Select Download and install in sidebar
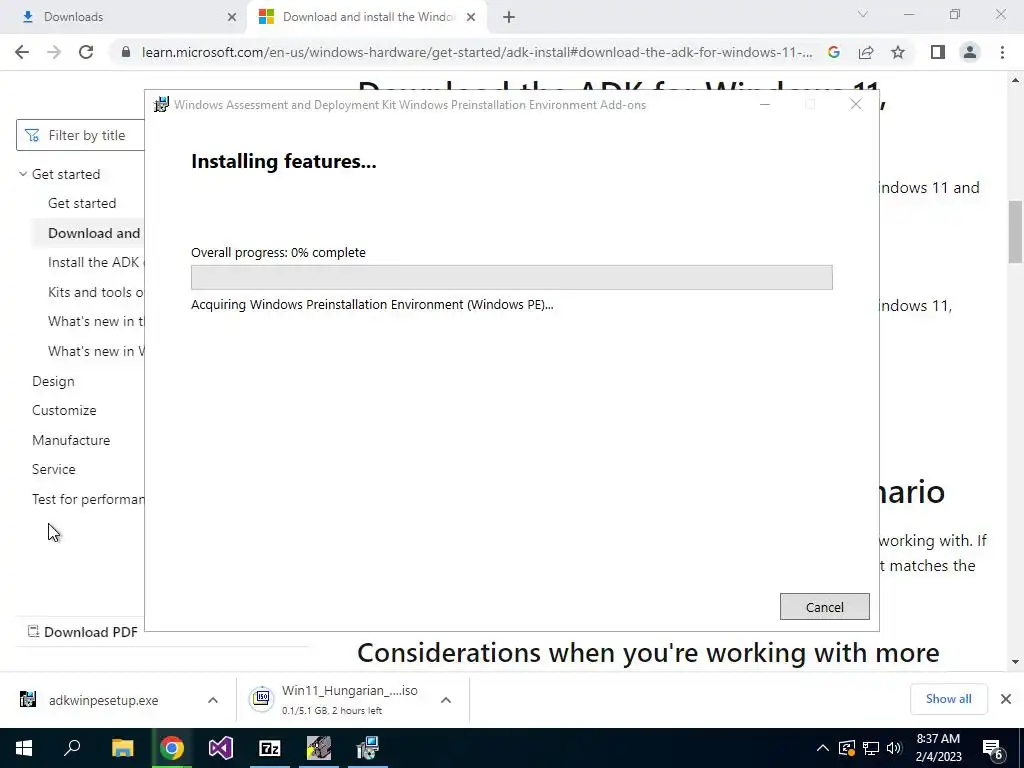Viewport: 1024px width, 768px height. tap(94, 233)
